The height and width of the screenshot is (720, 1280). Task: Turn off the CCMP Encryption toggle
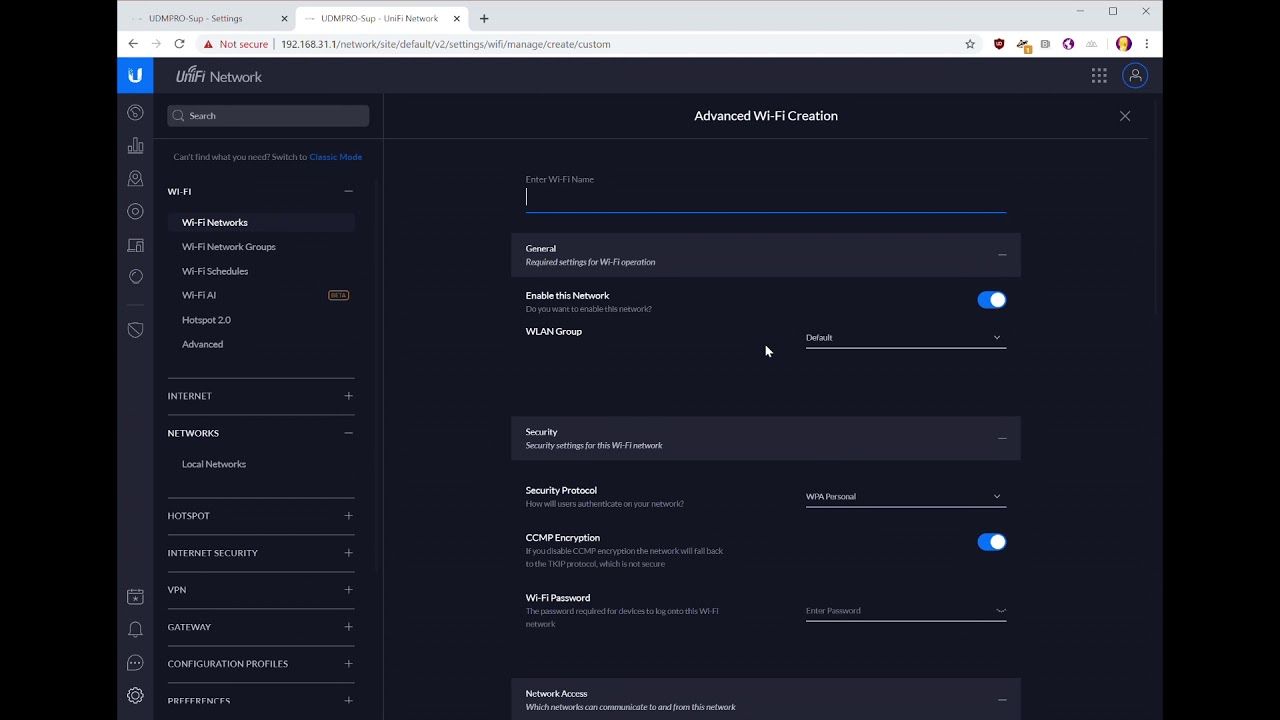point(991,542)
